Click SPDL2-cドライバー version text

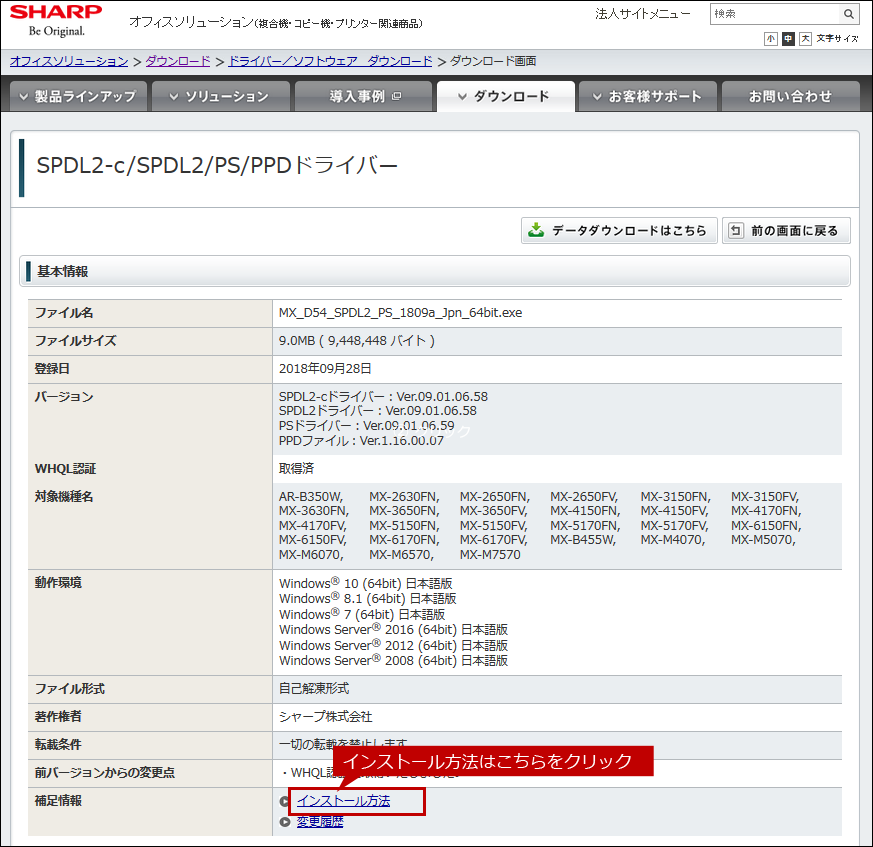coord(383,396)
